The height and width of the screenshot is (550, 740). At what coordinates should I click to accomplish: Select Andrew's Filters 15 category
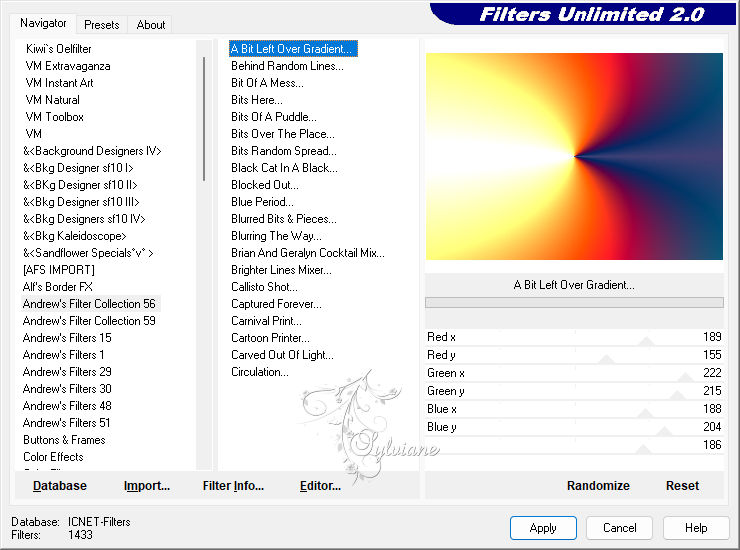[x=67, y=338]
